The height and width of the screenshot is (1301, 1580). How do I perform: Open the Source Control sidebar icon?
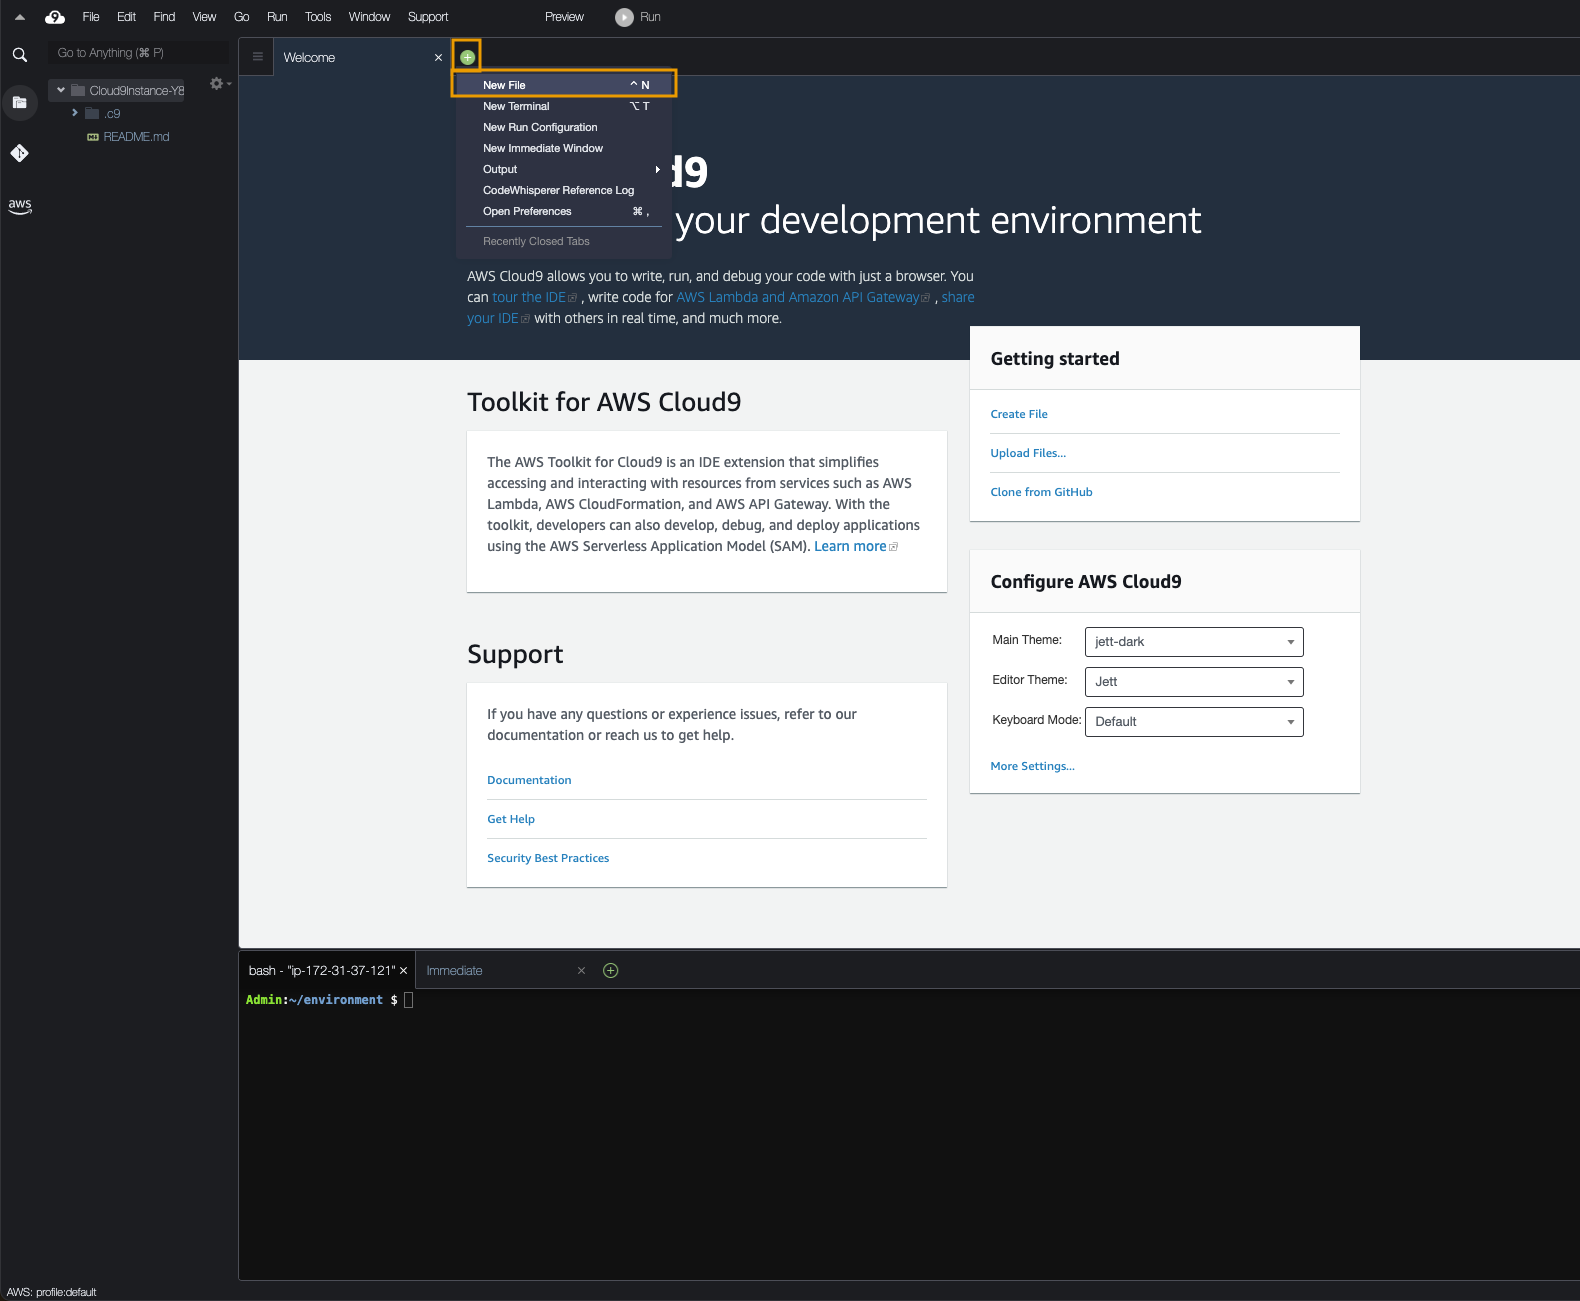tap(19, 153)
